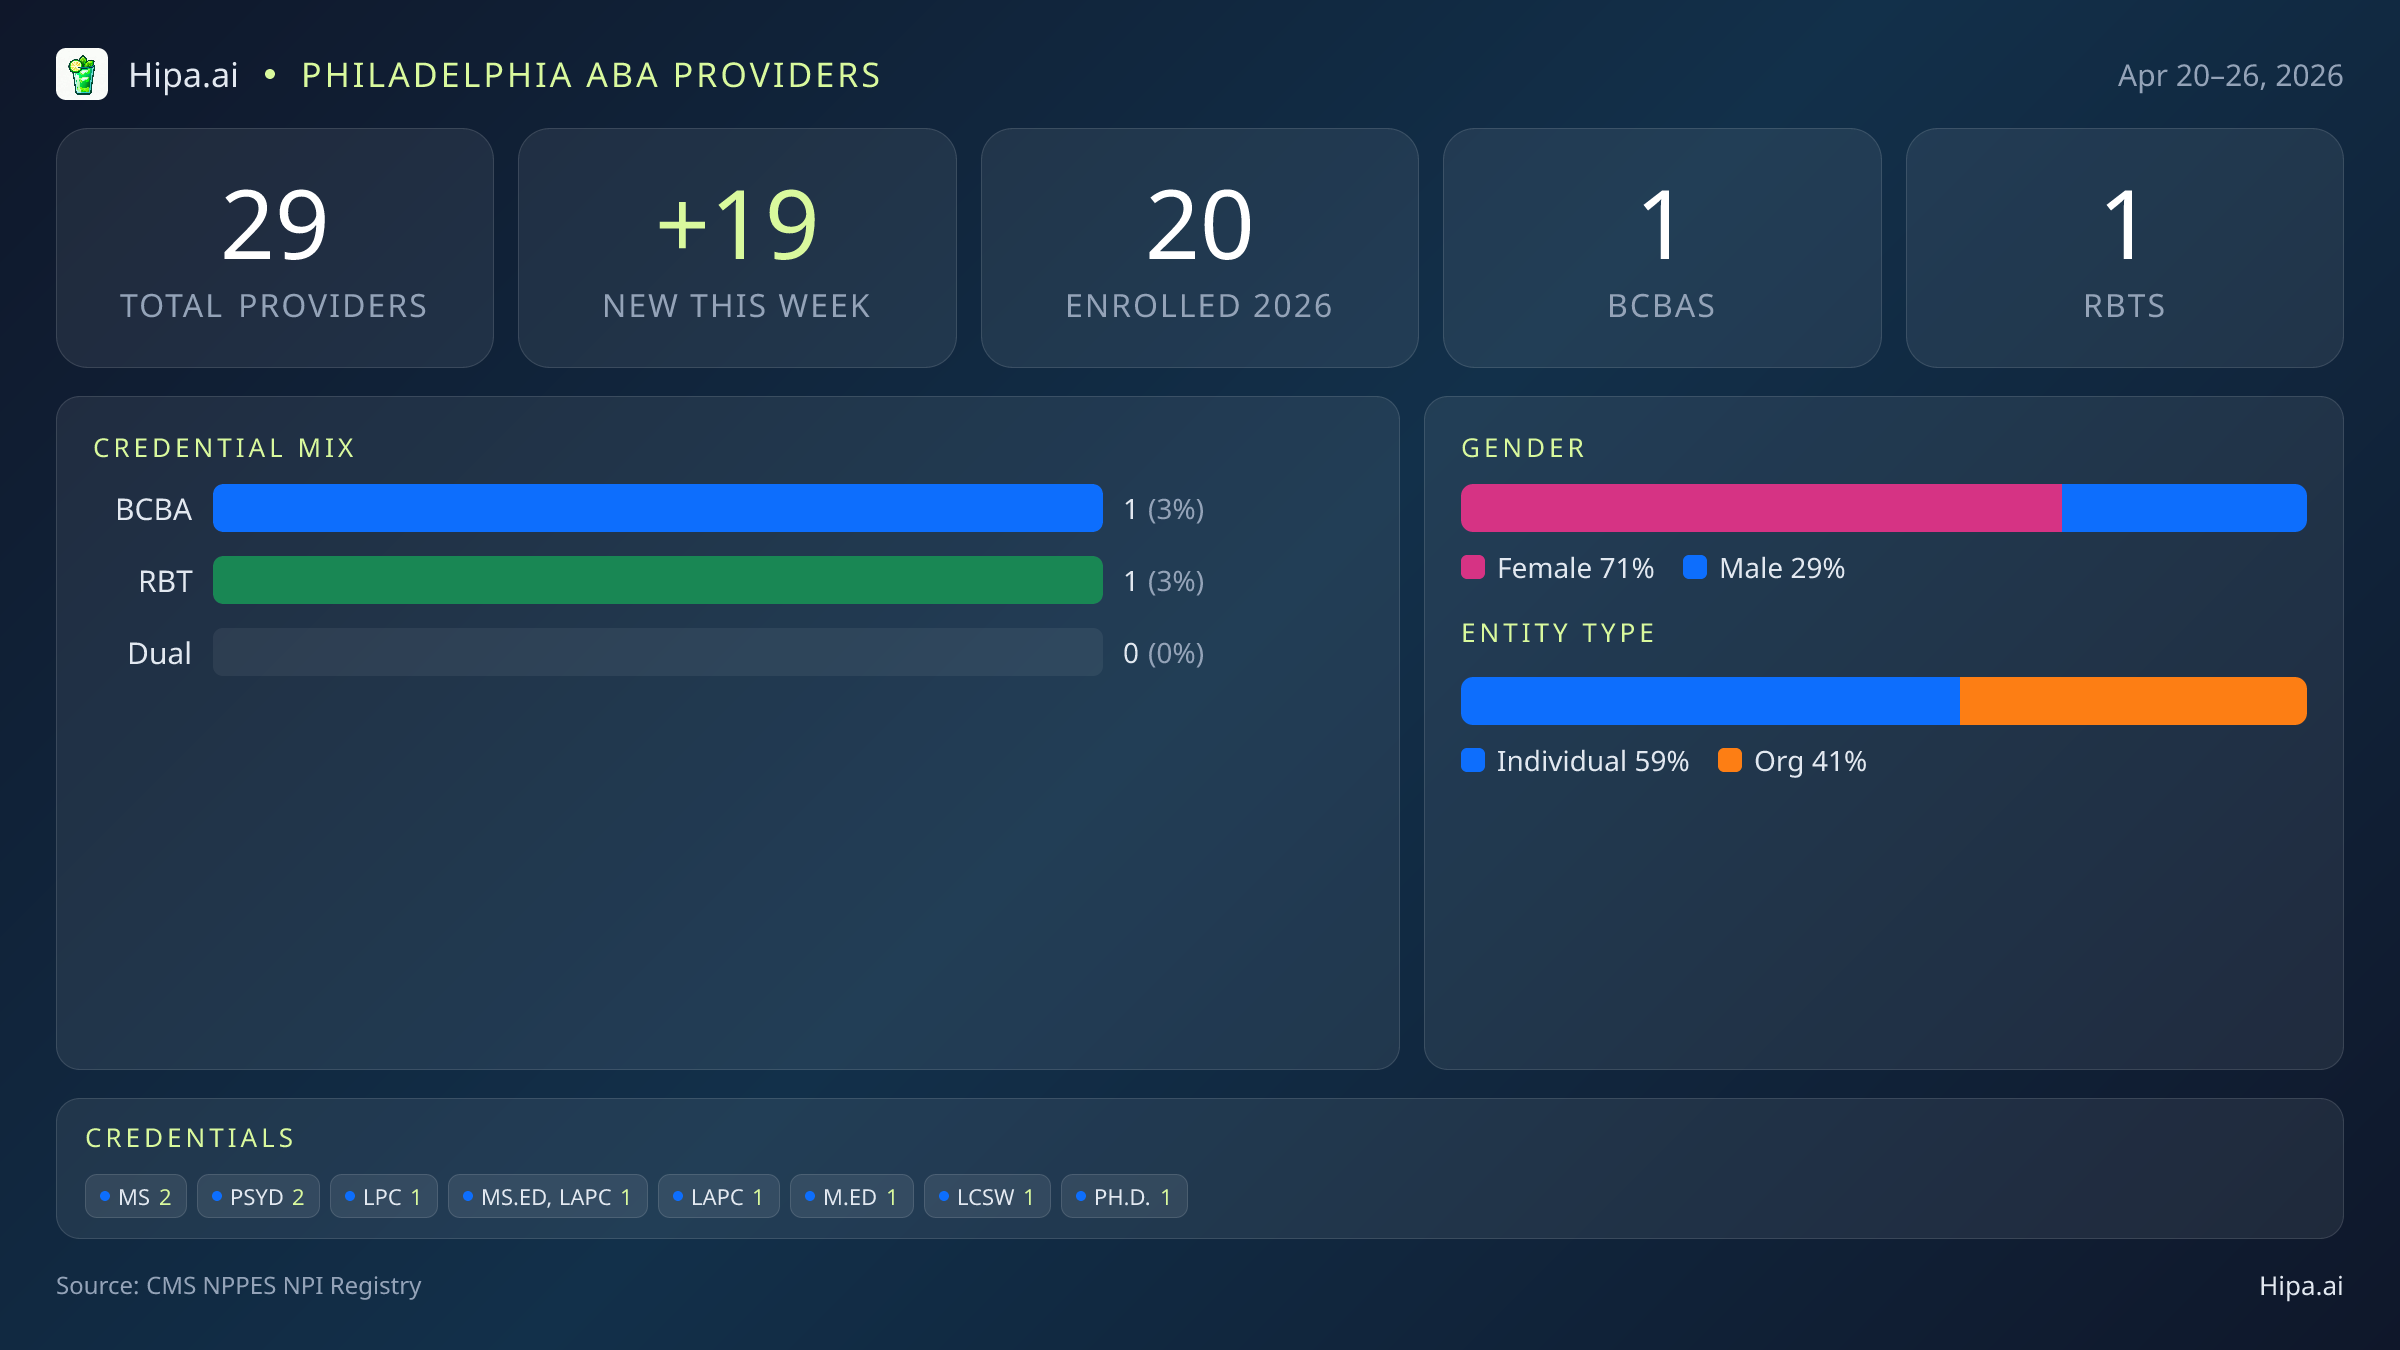Click the Hipa.ai footer link
This screenshot has width=2400, height=1350.
point(2300,1286)
